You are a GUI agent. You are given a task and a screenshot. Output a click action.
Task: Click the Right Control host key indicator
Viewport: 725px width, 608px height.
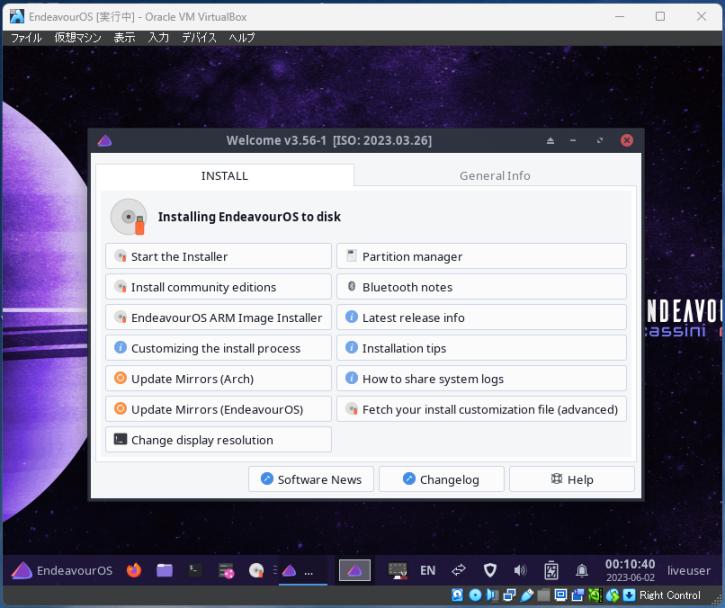point(670,595)
